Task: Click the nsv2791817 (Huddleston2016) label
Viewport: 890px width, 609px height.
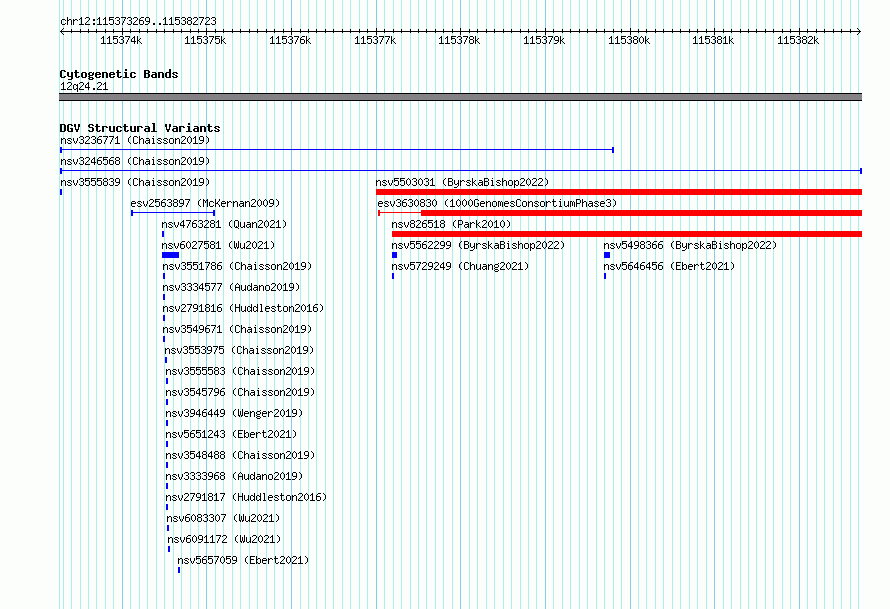Action: coord(246,497)
